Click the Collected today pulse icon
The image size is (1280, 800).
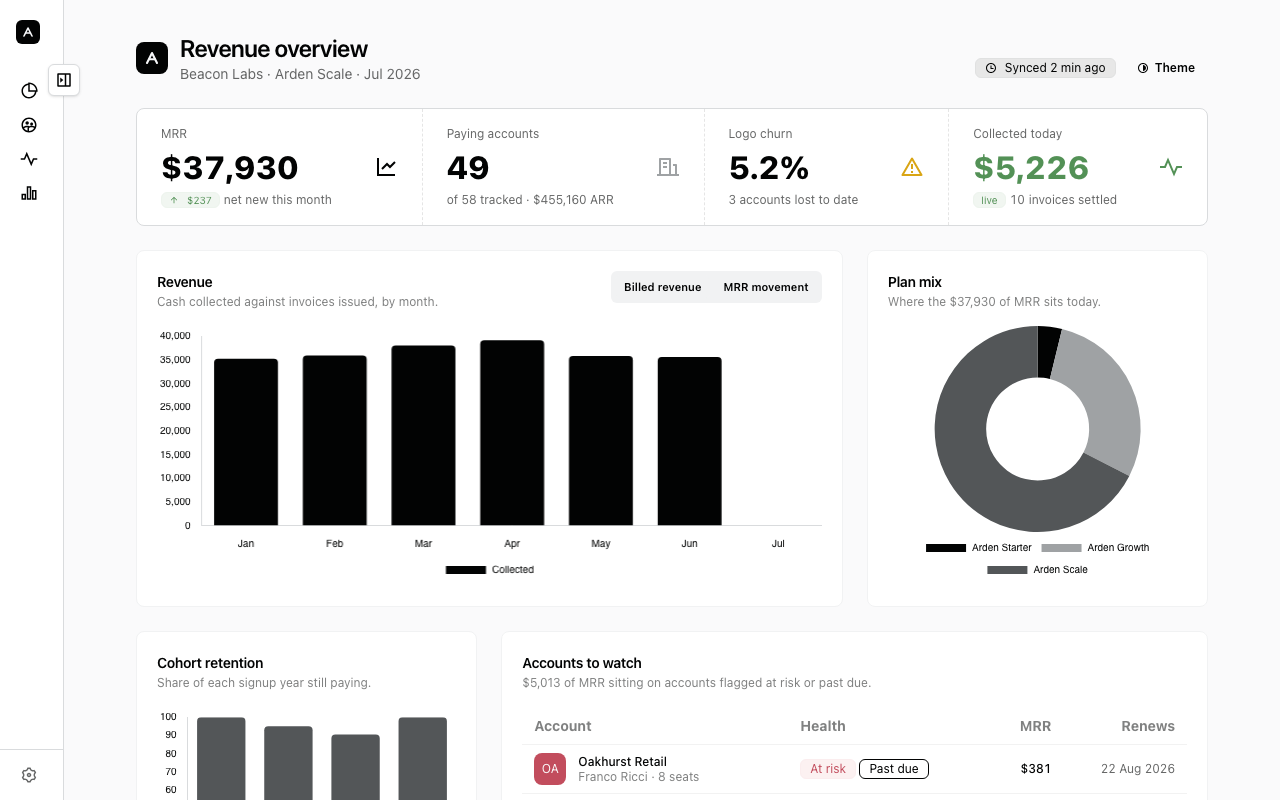[1171, 167]
